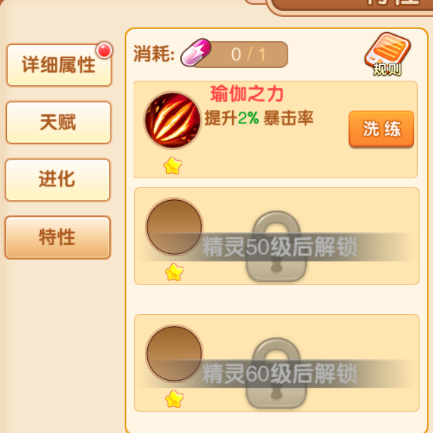Select the empty circle in the level 60 slot
This screenshot has width=433, height=433.
click(174, 354)
